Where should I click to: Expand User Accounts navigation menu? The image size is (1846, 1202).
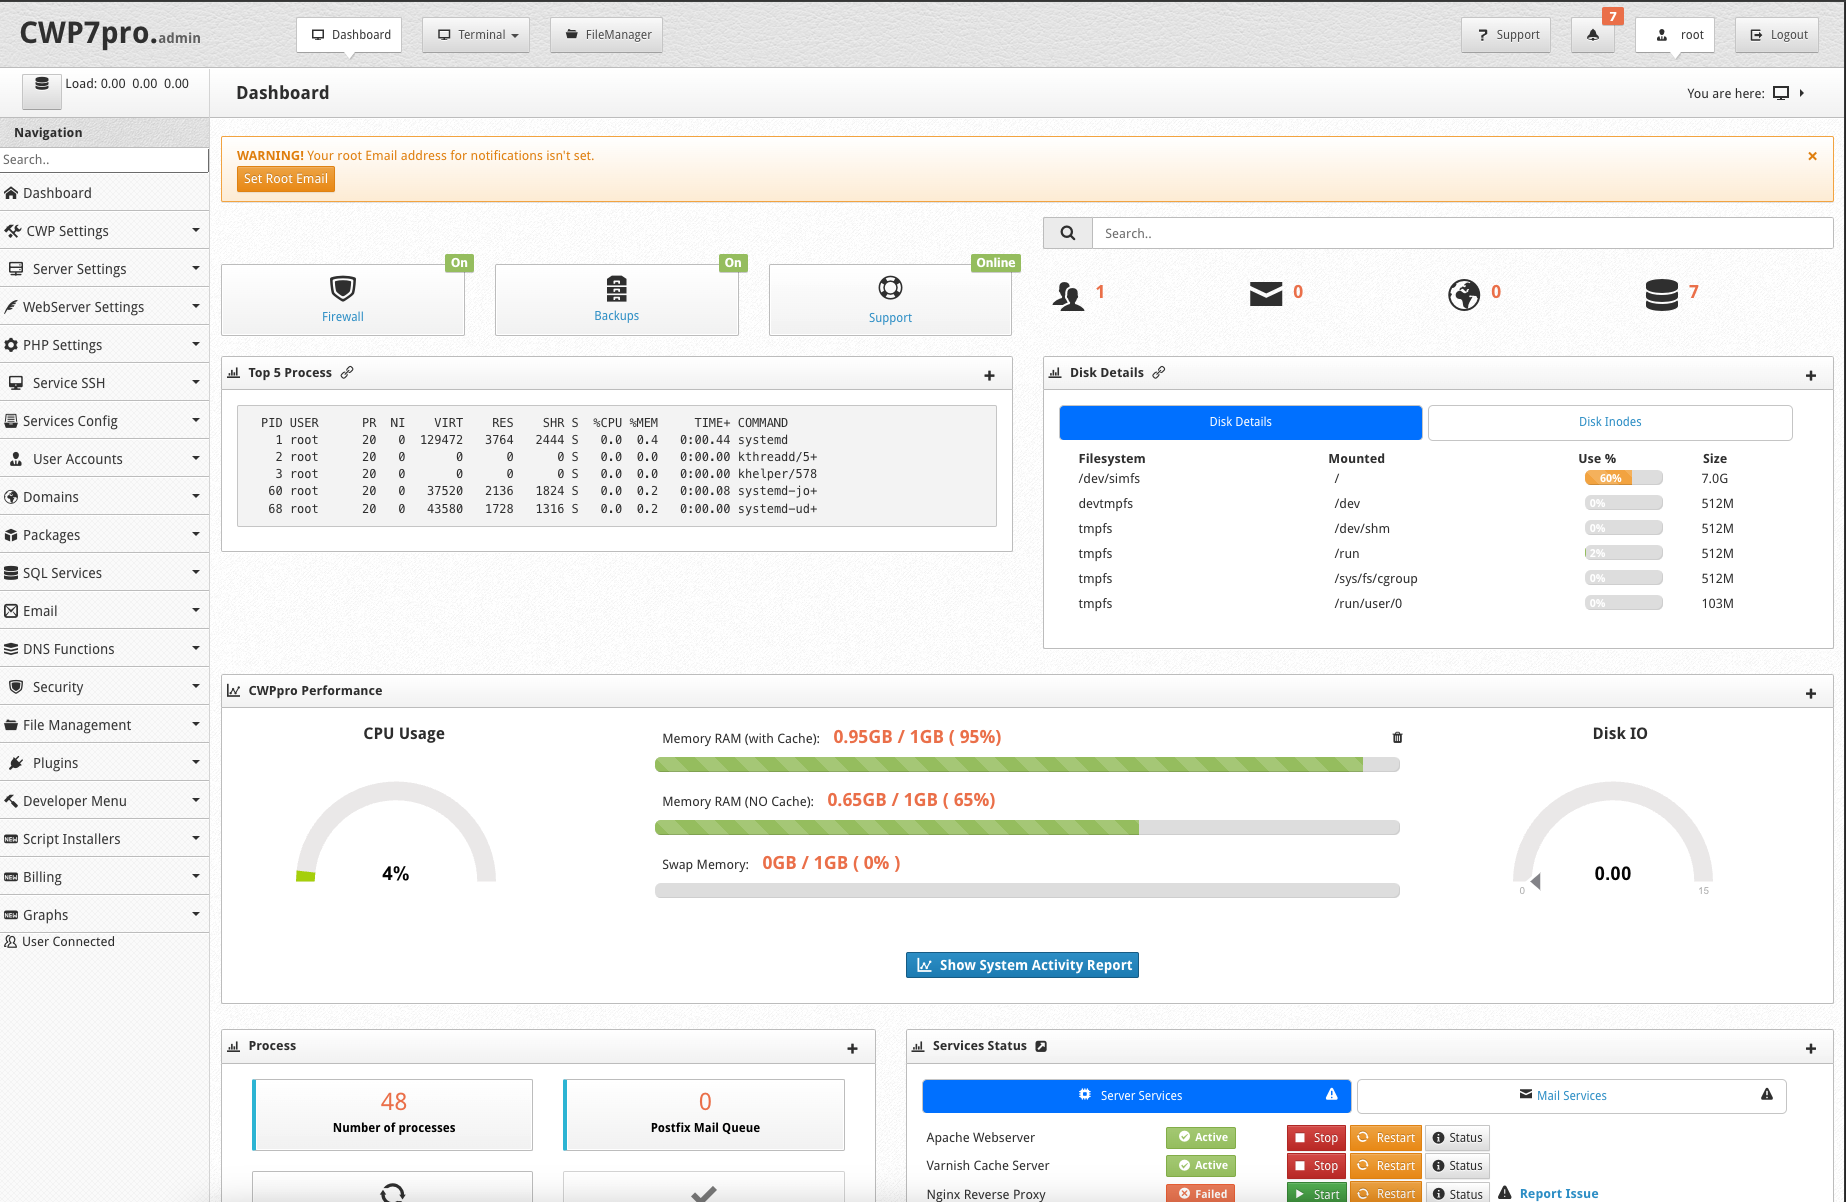pyautogui.click(x=104, y=459)
